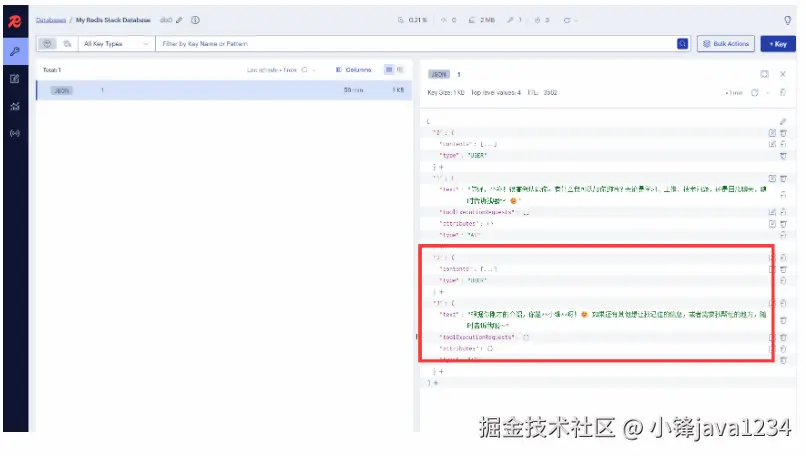Focus the Filter by Key Name field
Image resolution: width=806 pixels, height=456 pixels.
tap(416, 44)
